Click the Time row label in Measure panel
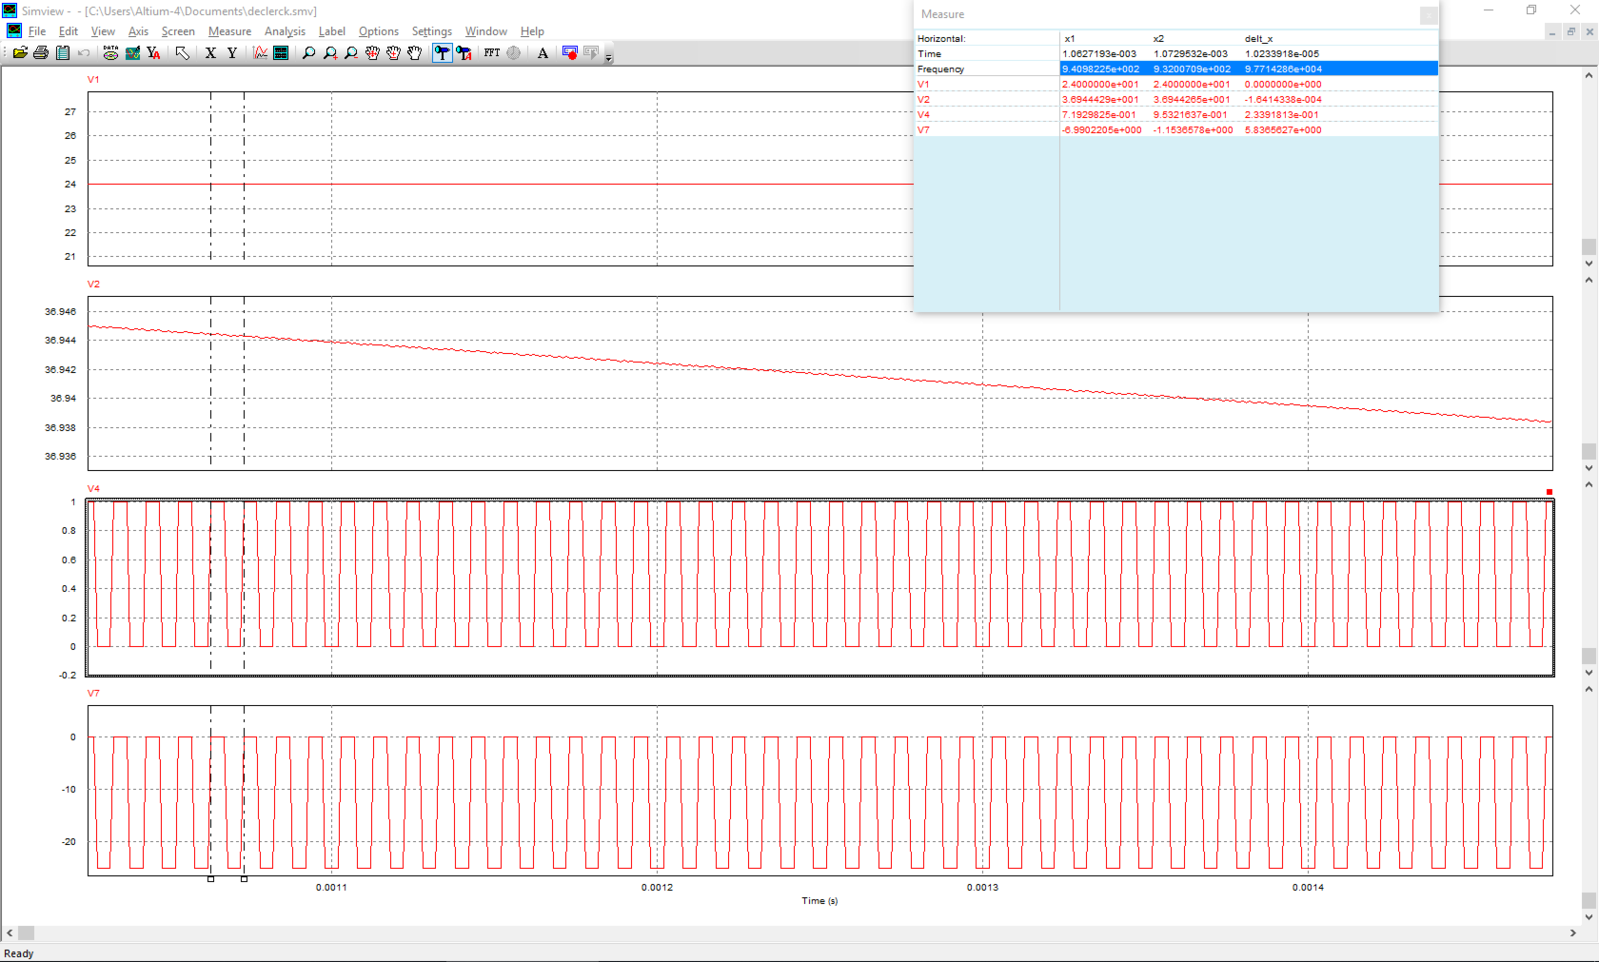Image resolution: width=1599 pixels, height=962 pixels. click(x=930, y=54)
